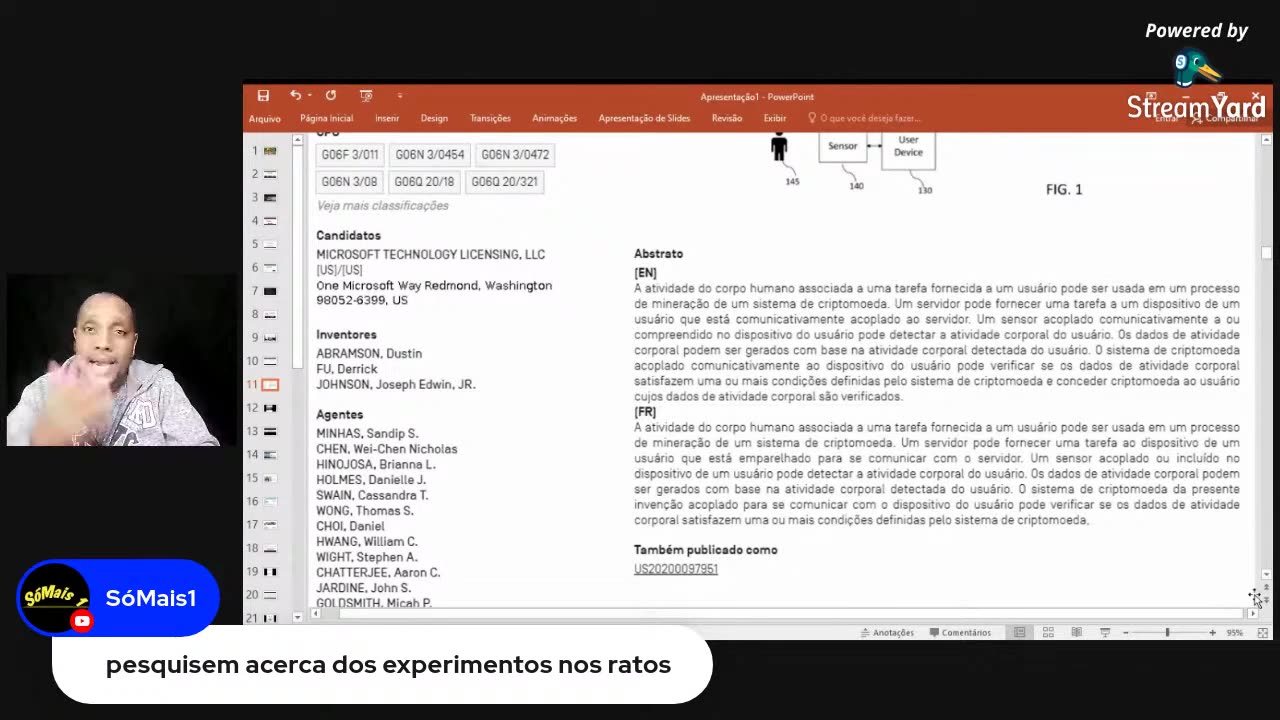Image resolution: width=1280 pixels, height=720 pixels.
Task: Click the 'O que você deseja fazer' search box
Action: tap(865, 118)
